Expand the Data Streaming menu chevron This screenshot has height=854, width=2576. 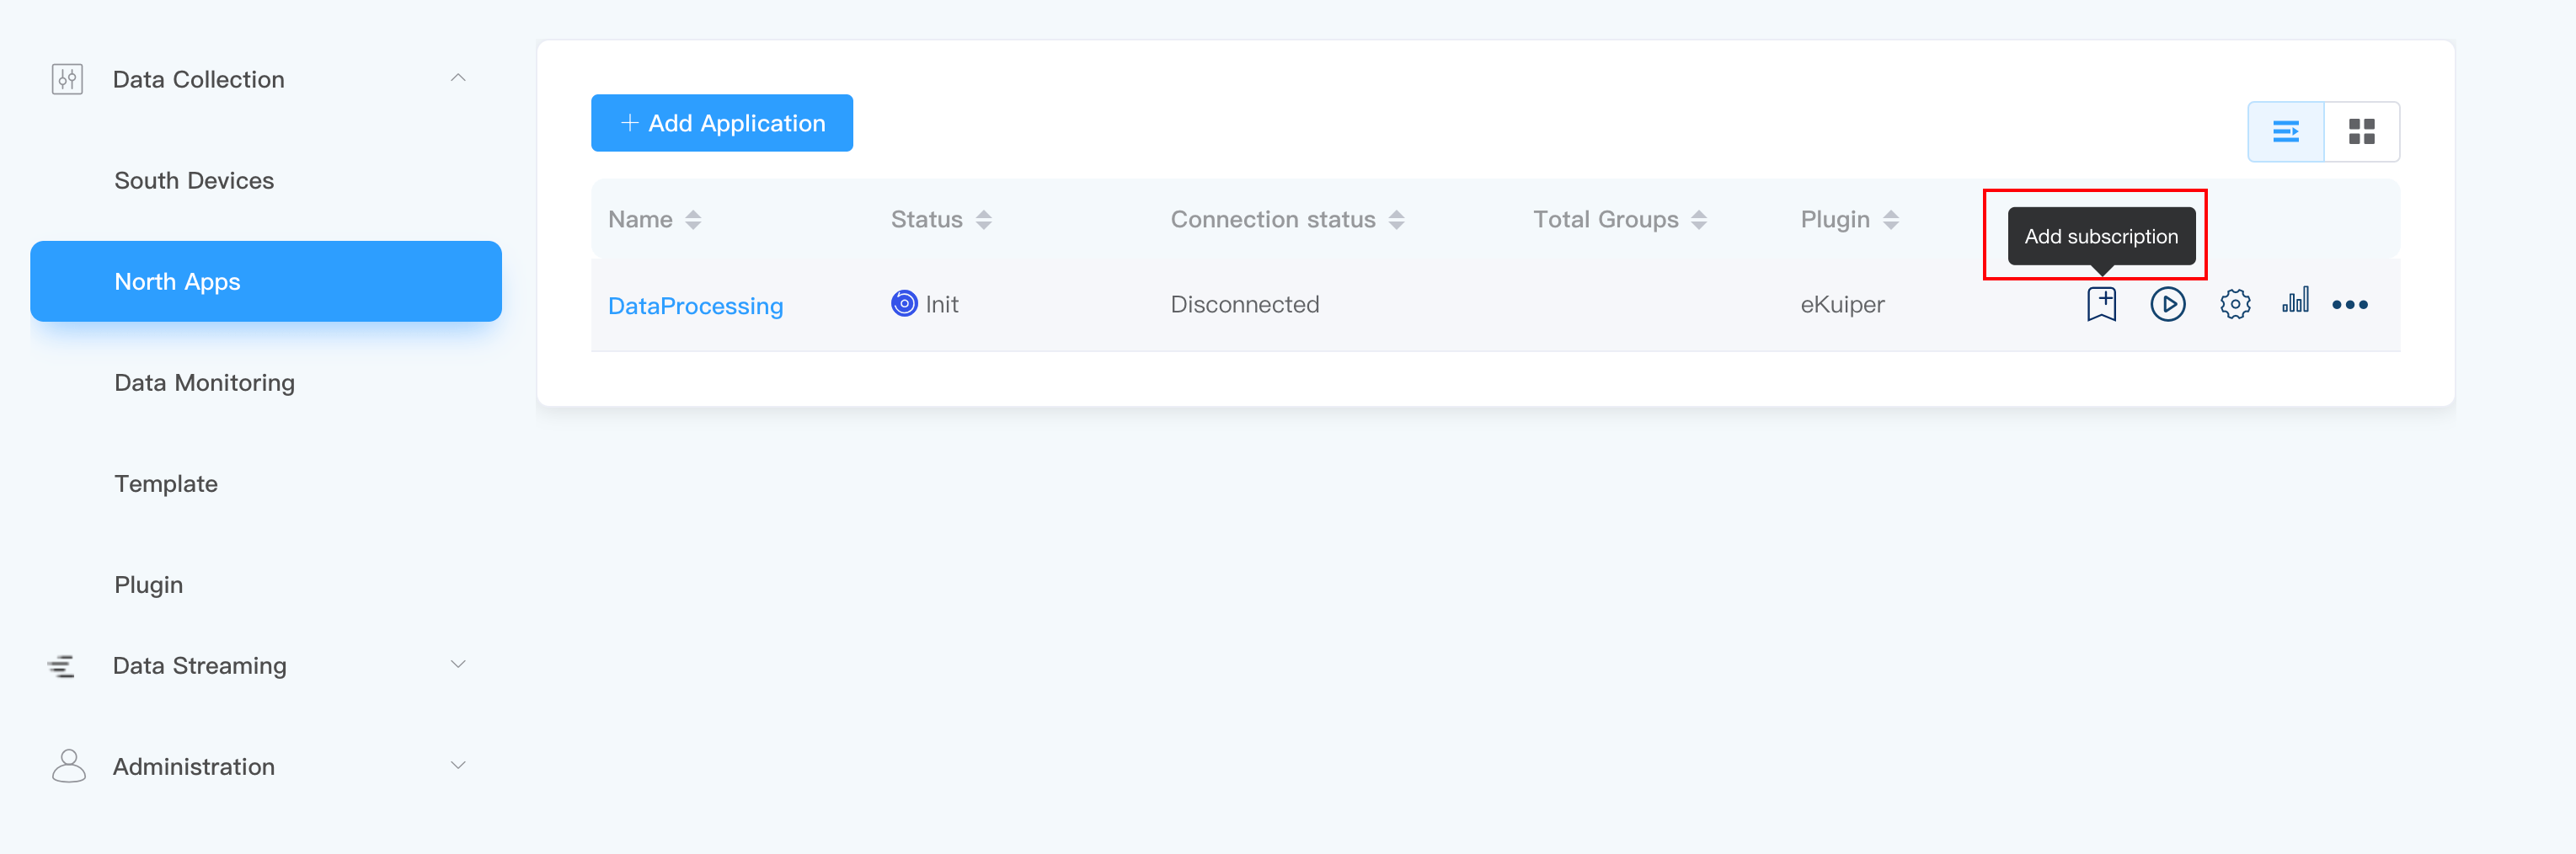tap(458, 664)
